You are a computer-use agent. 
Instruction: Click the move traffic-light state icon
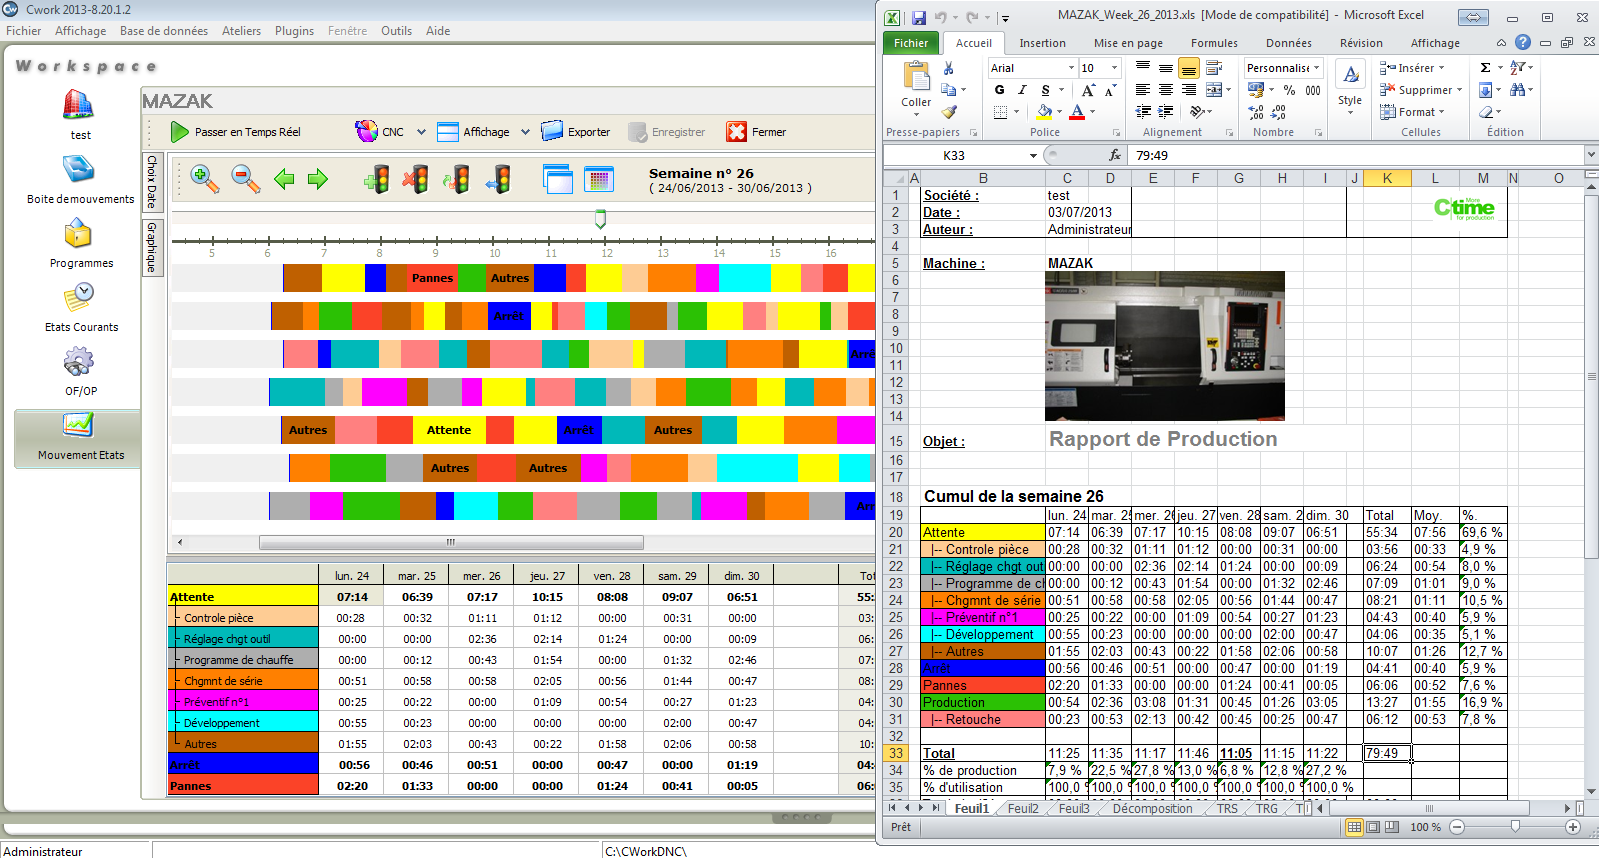click(x=498, y=179)
